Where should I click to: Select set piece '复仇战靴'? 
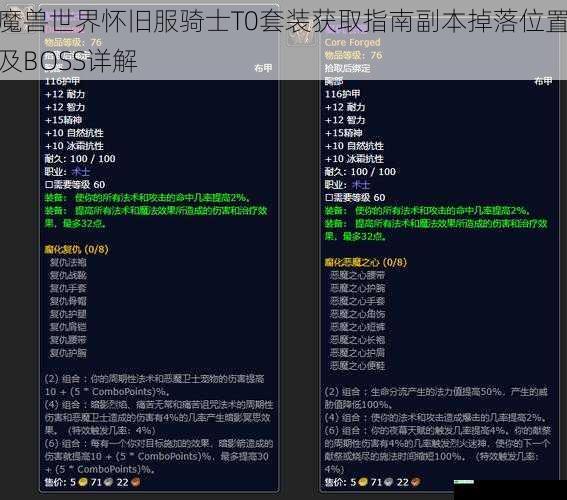tap(68, 275)
